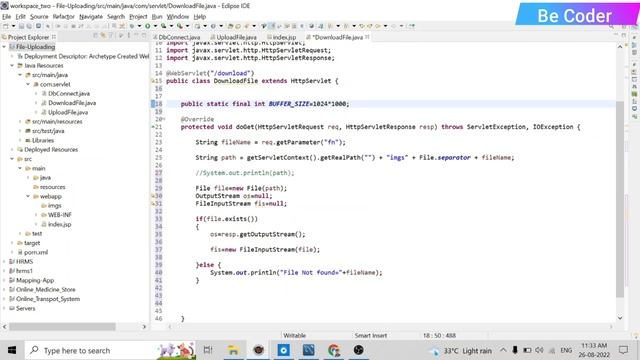
Task: Collapse the src/main/java folder
Action: [x=20, y=75]
